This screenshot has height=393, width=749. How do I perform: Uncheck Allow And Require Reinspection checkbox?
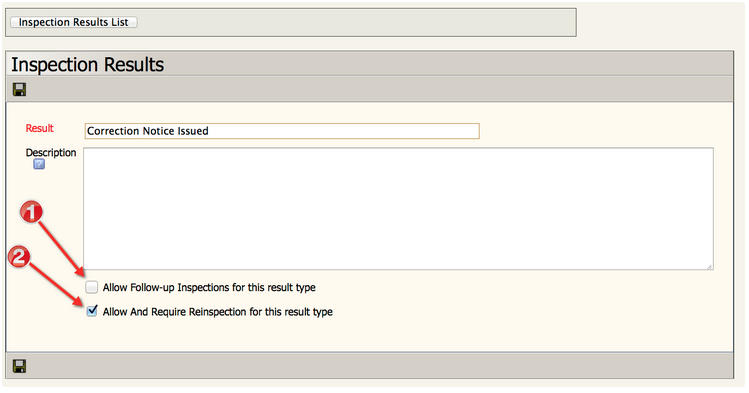coord(91,311)
